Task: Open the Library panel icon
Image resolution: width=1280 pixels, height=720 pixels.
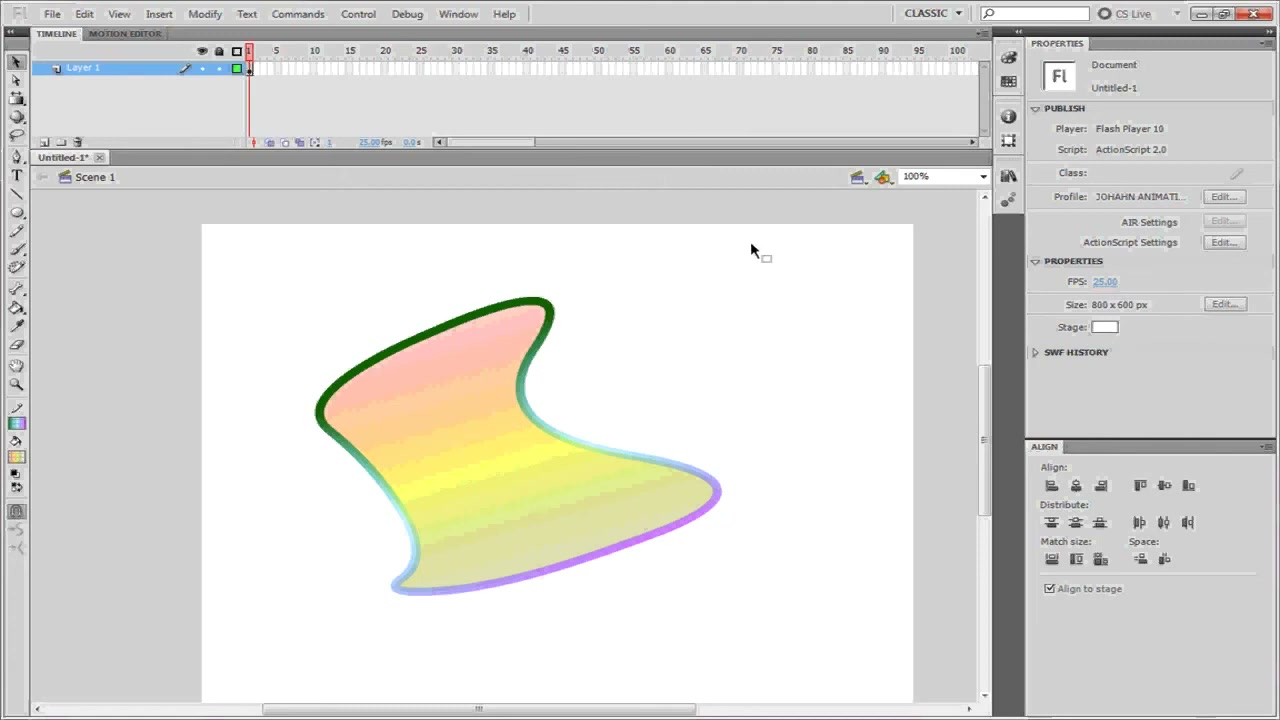Action: [x=1008, y=176]
